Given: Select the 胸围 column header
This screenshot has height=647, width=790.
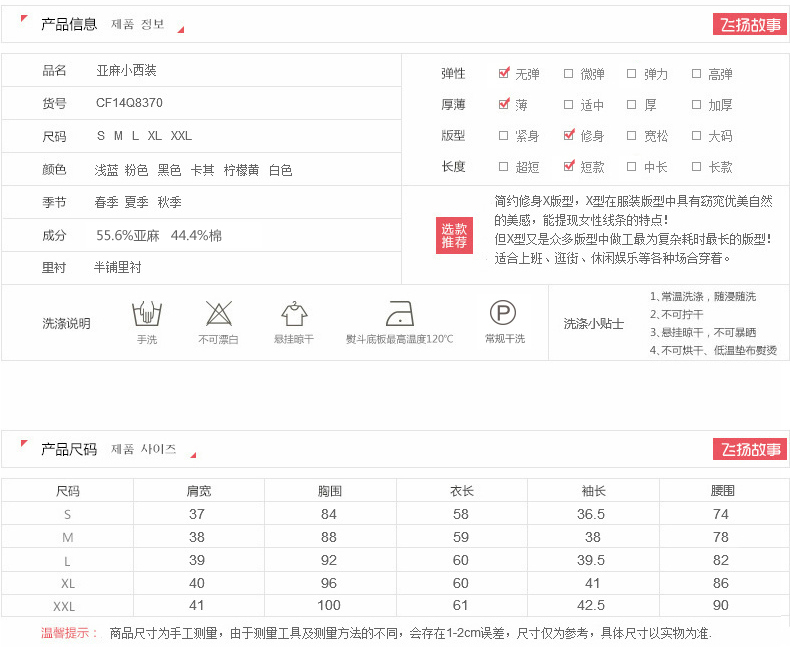Looking at the screenshot, I should click(330, 491).
